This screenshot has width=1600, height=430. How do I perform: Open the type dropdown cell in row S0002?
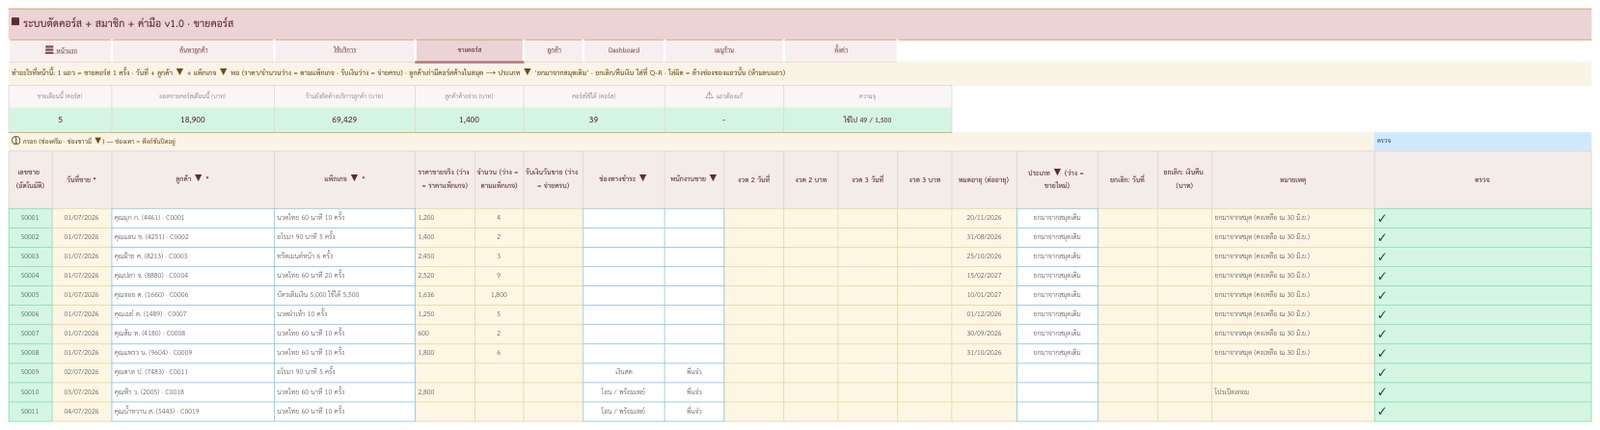[x=1058, y=237]
